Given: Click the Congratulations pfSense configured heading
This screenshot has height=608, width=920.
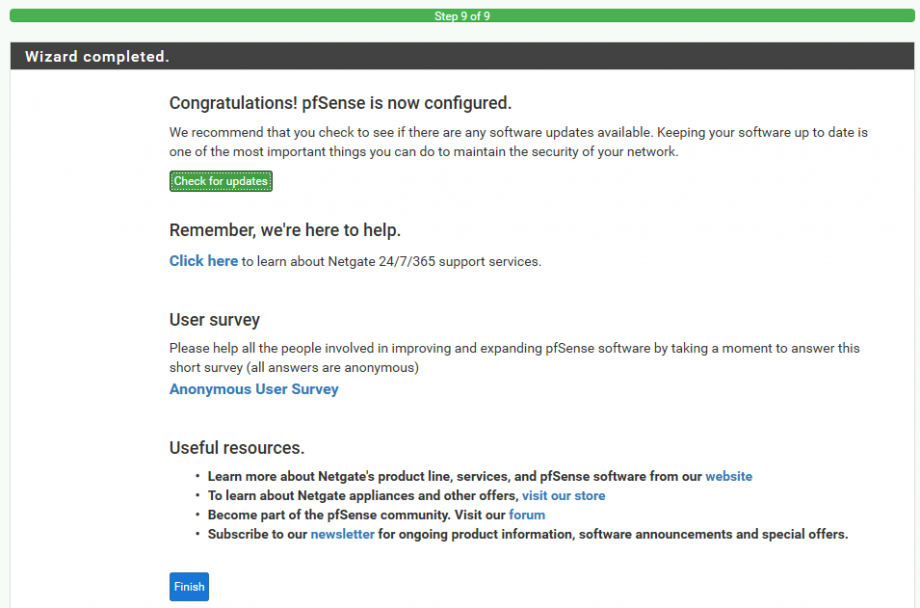Looking at the screenshot, I should (x=340, y=103).
